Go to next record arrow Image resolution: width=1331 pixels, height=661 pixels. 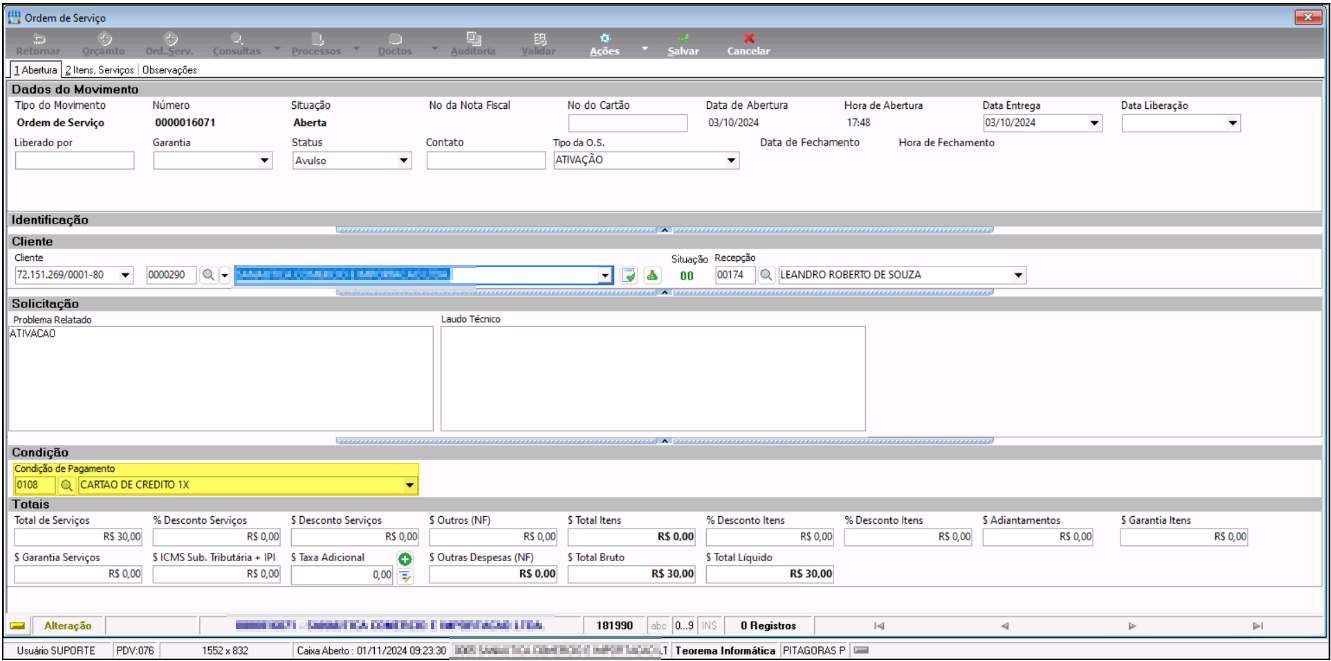pos(1132,626)
